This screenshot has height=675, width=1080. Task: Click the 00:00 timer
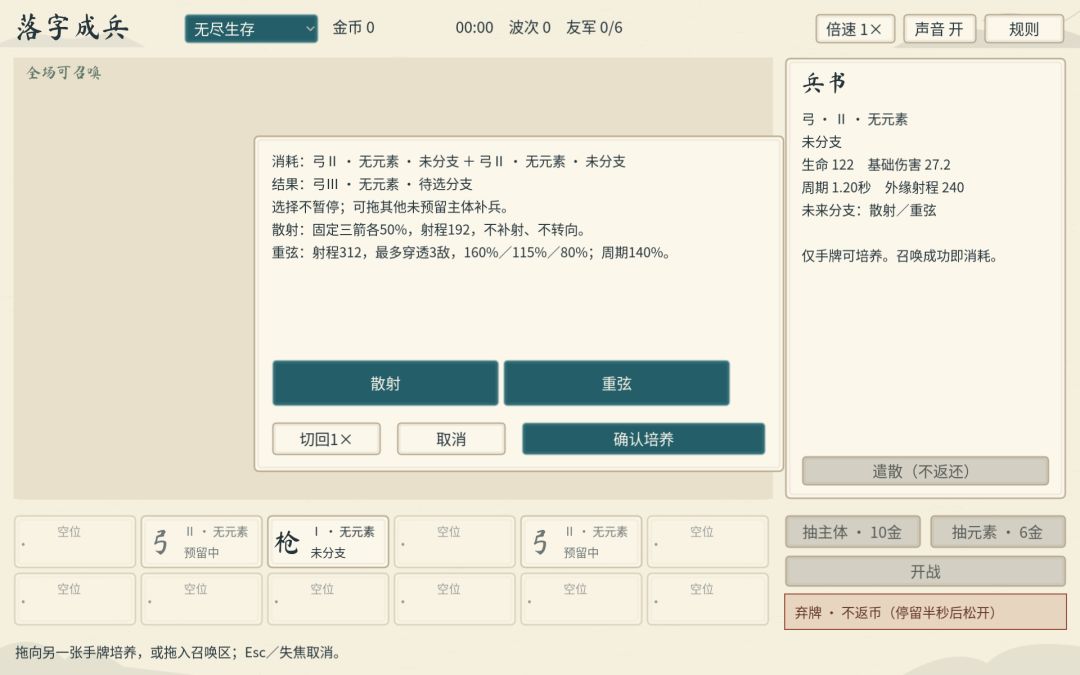point(474,28)
